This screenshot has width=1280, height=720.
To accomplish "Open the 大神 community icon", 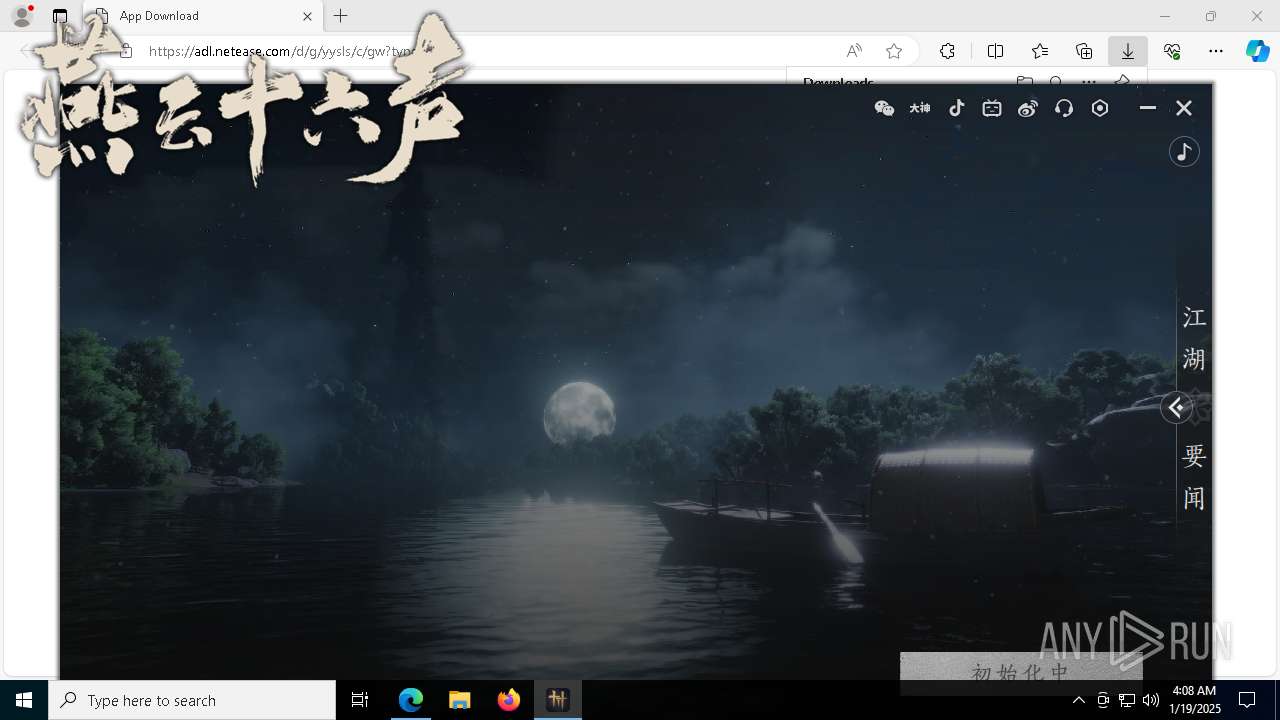I will point(920,108).
